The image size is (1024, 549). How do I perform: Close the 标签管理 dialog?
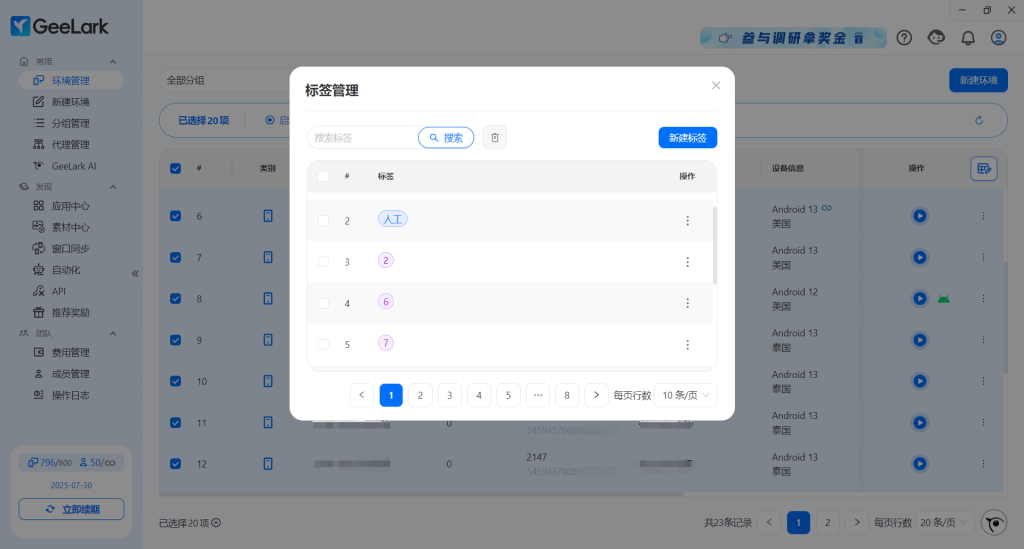pos(716,85)
